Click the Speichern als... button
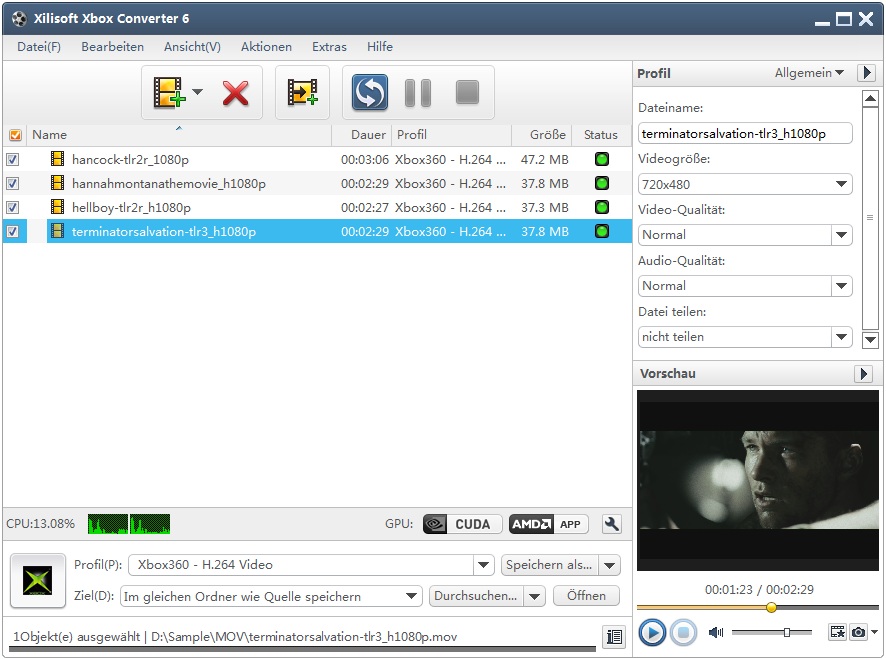The height and width of the screenshot is (659, 886). (549, 565)
